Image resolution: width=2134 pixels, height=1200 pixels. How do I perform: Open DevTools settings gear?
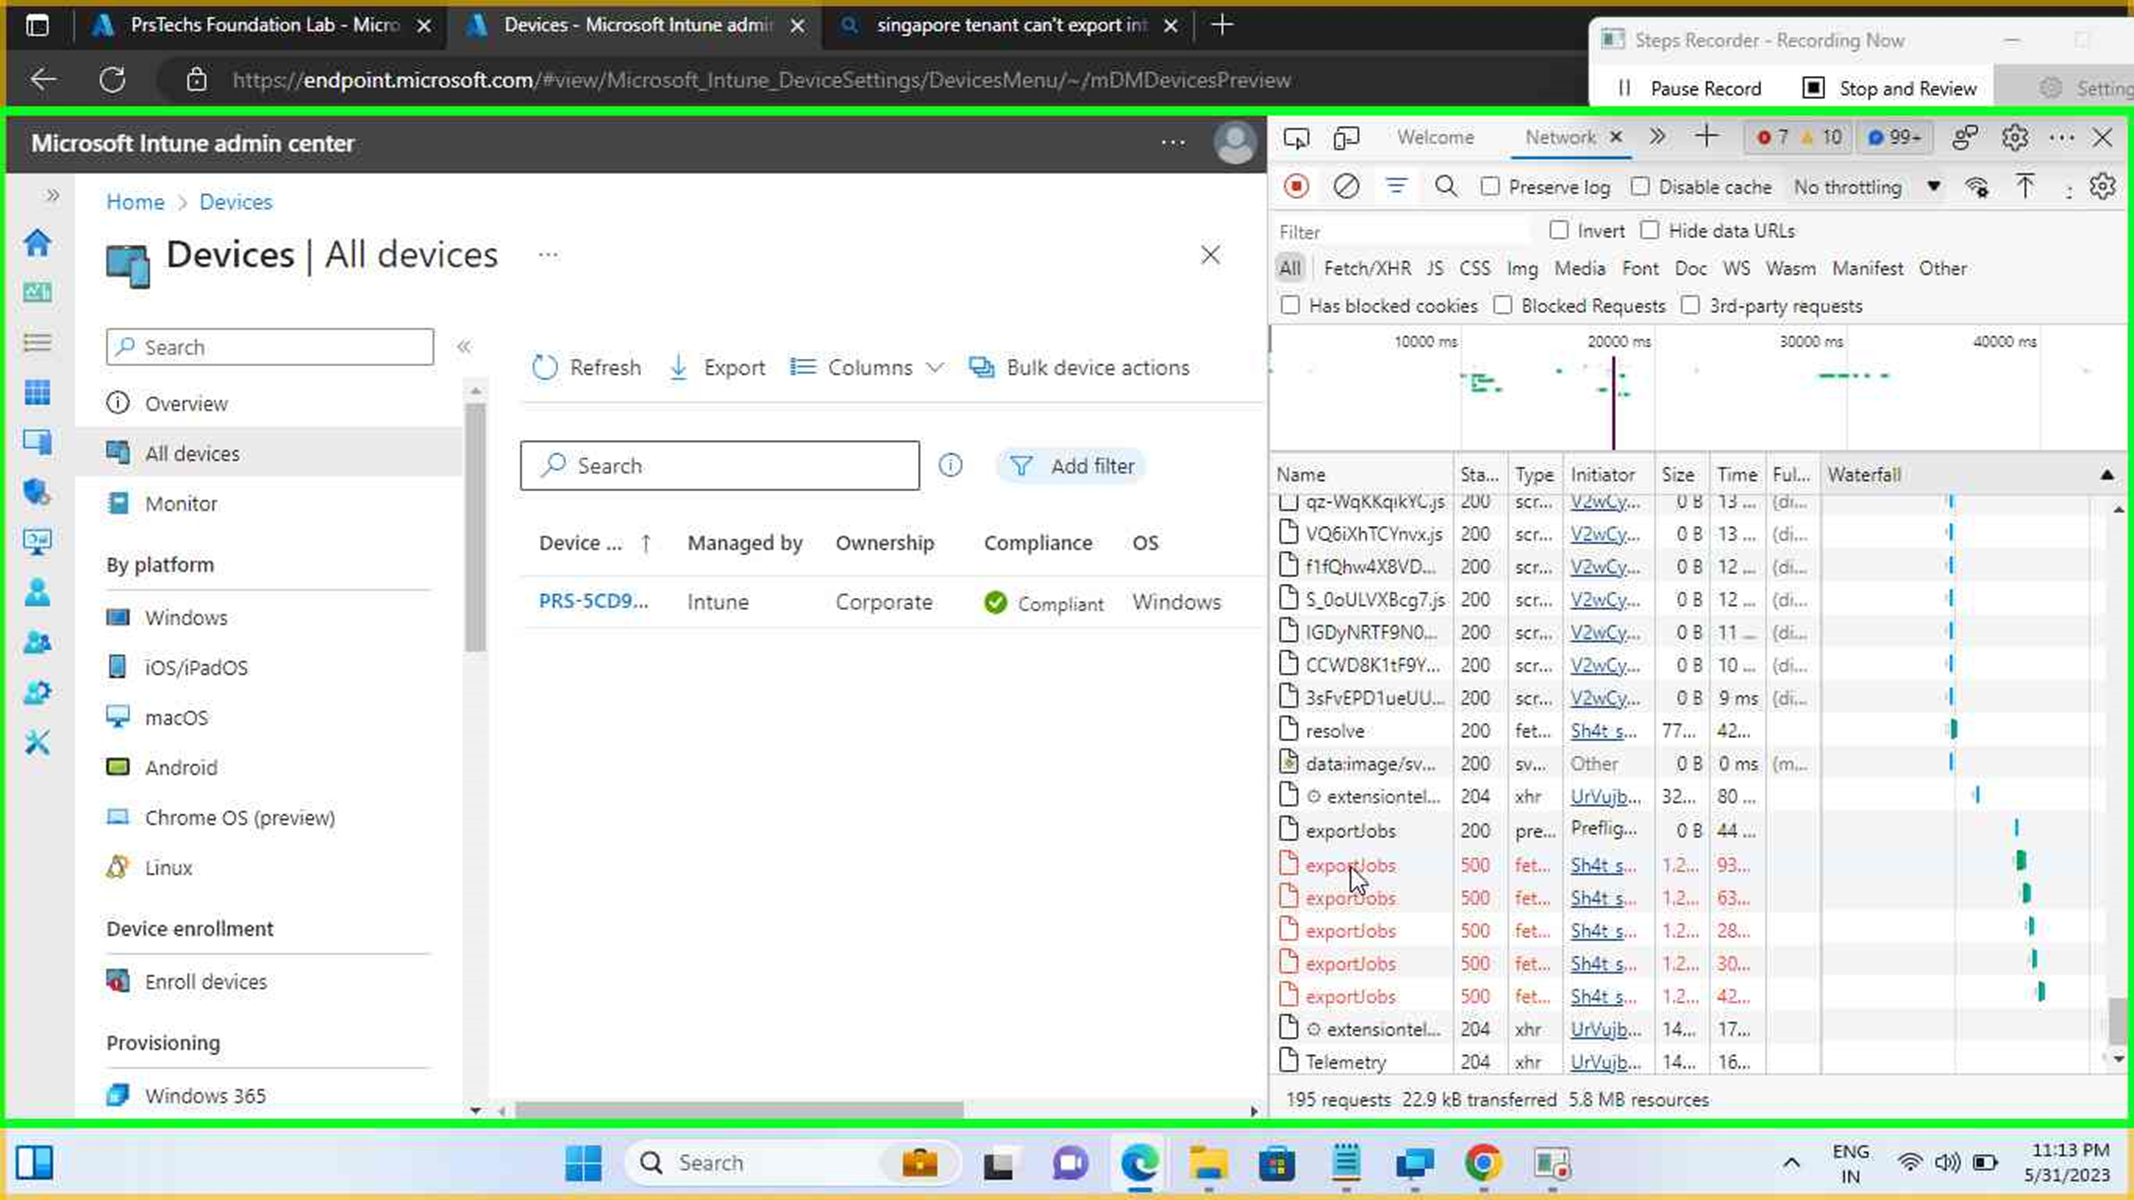coord(2015,138)
